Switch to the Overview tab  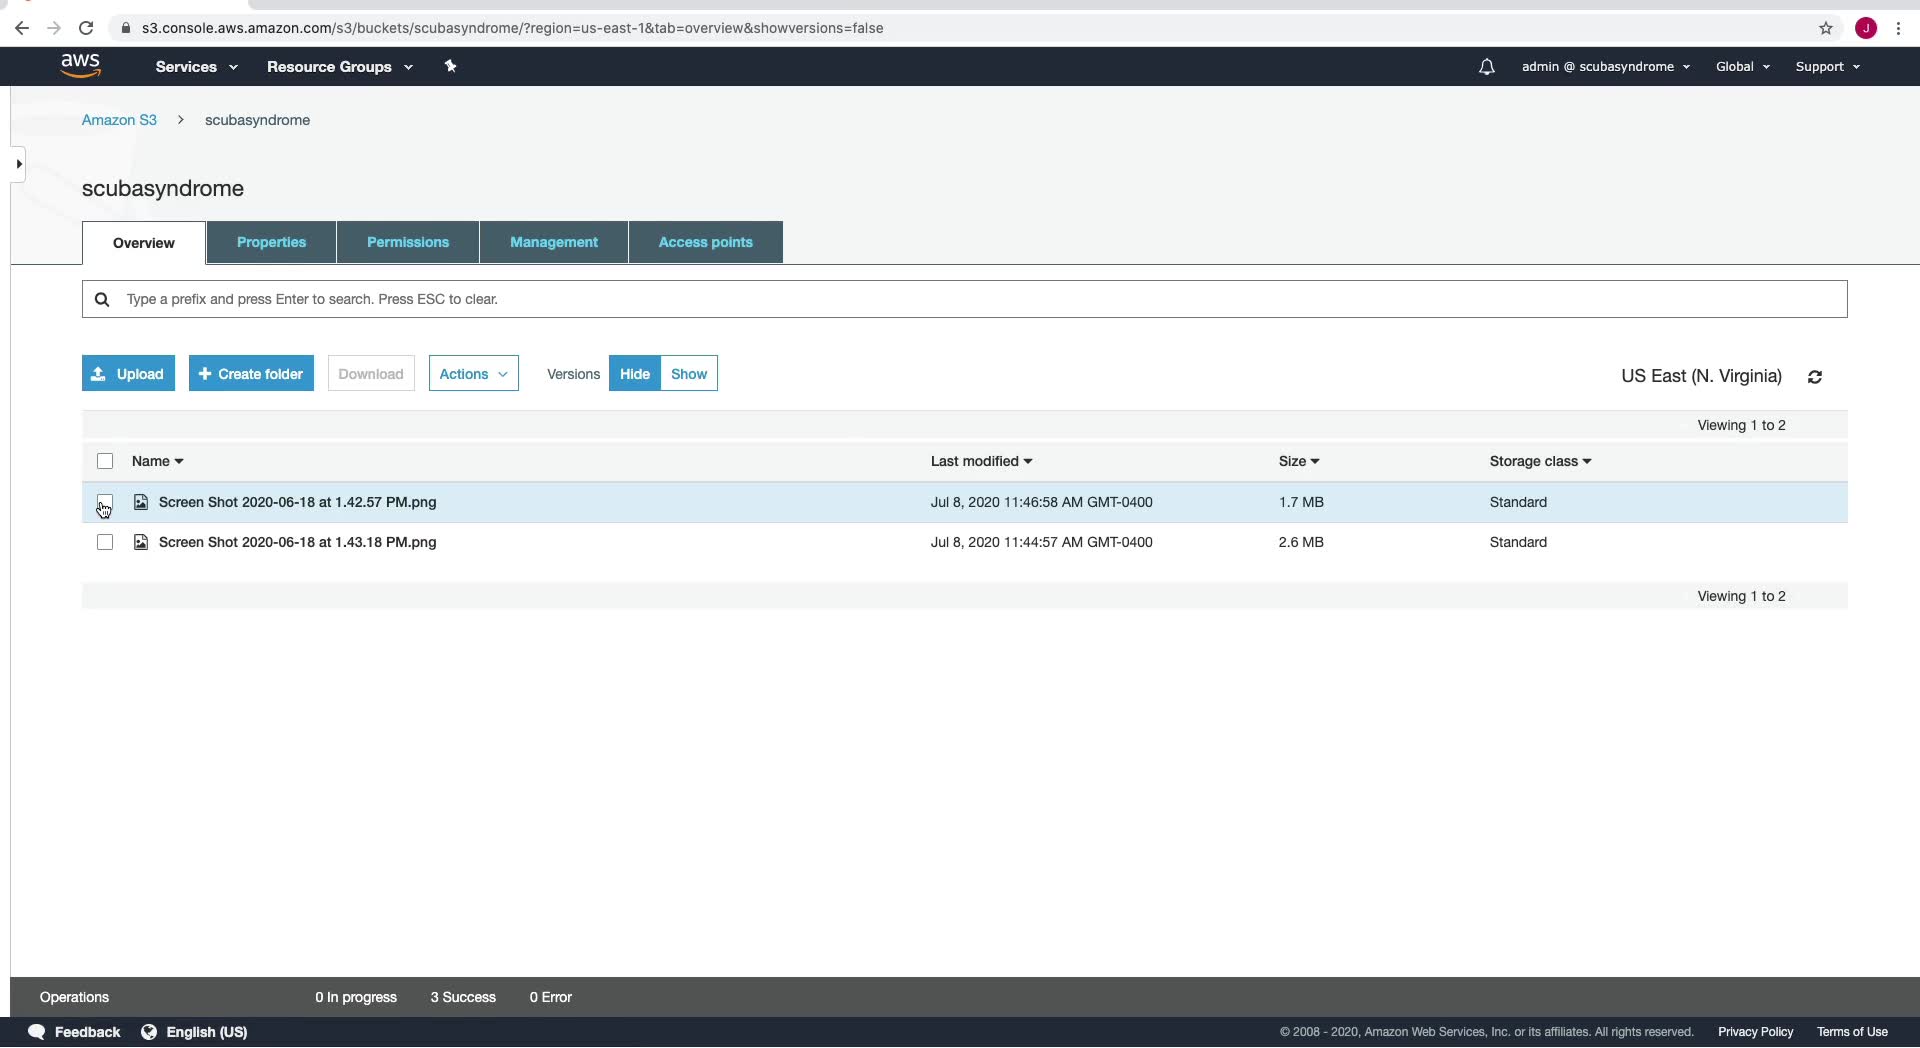tap(144, 243)
